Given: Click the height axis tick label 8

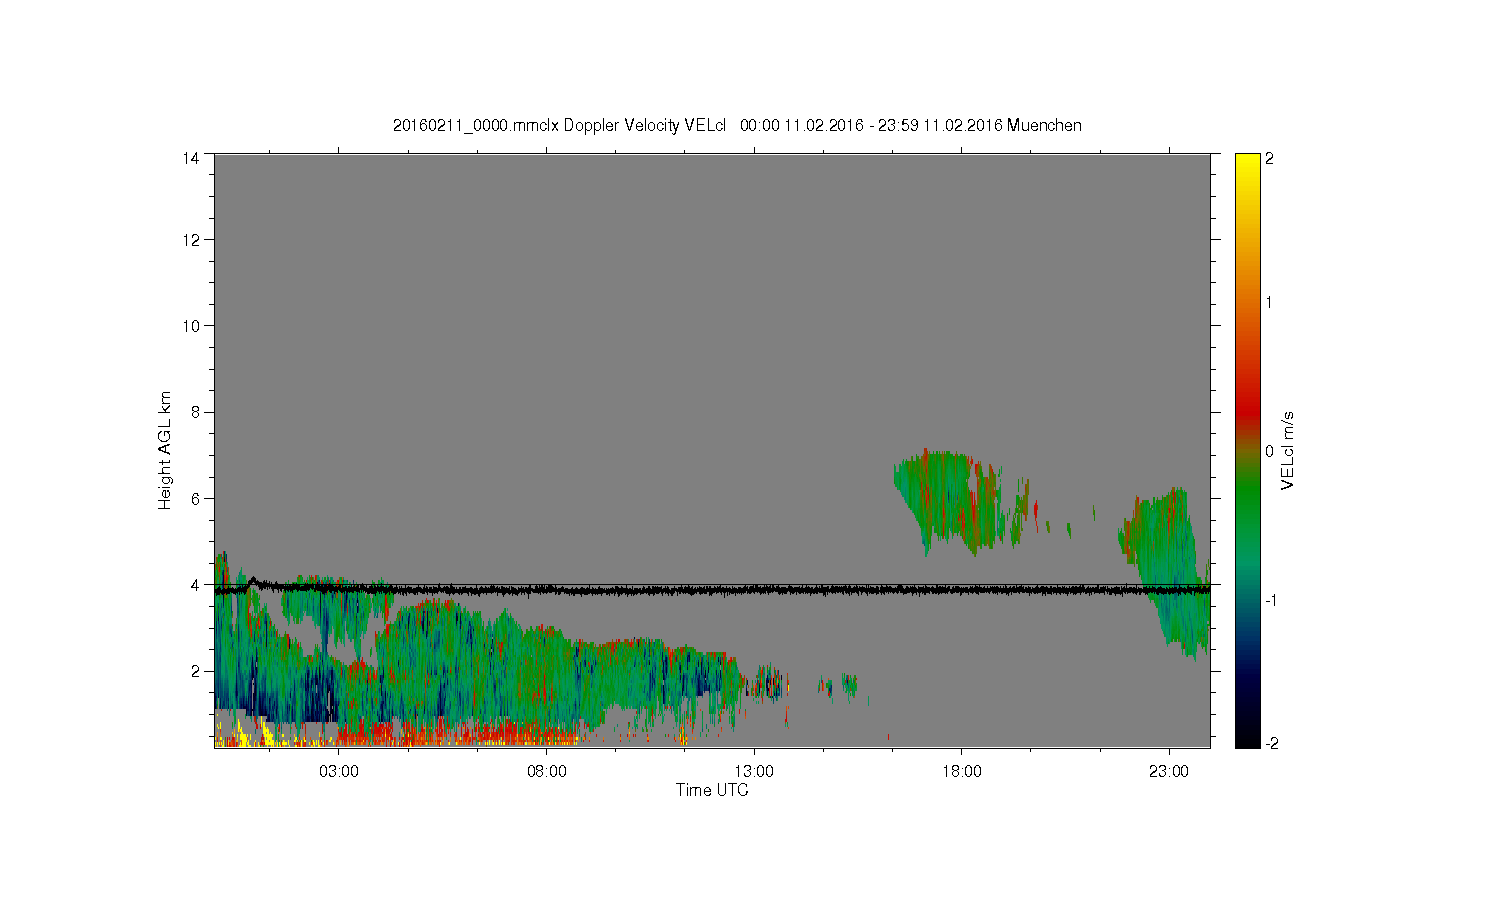Looking at the screenshot, I should point(195,412).
